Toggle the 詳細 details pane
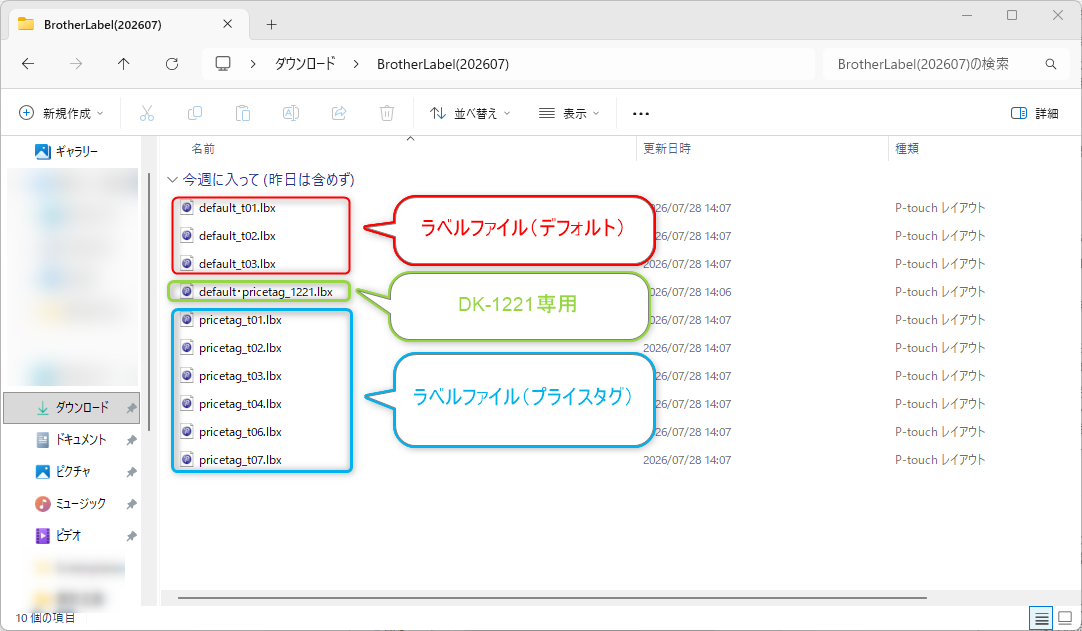Image resolution: width=1082 pixels, height=631 pixels. (1034, 113)
